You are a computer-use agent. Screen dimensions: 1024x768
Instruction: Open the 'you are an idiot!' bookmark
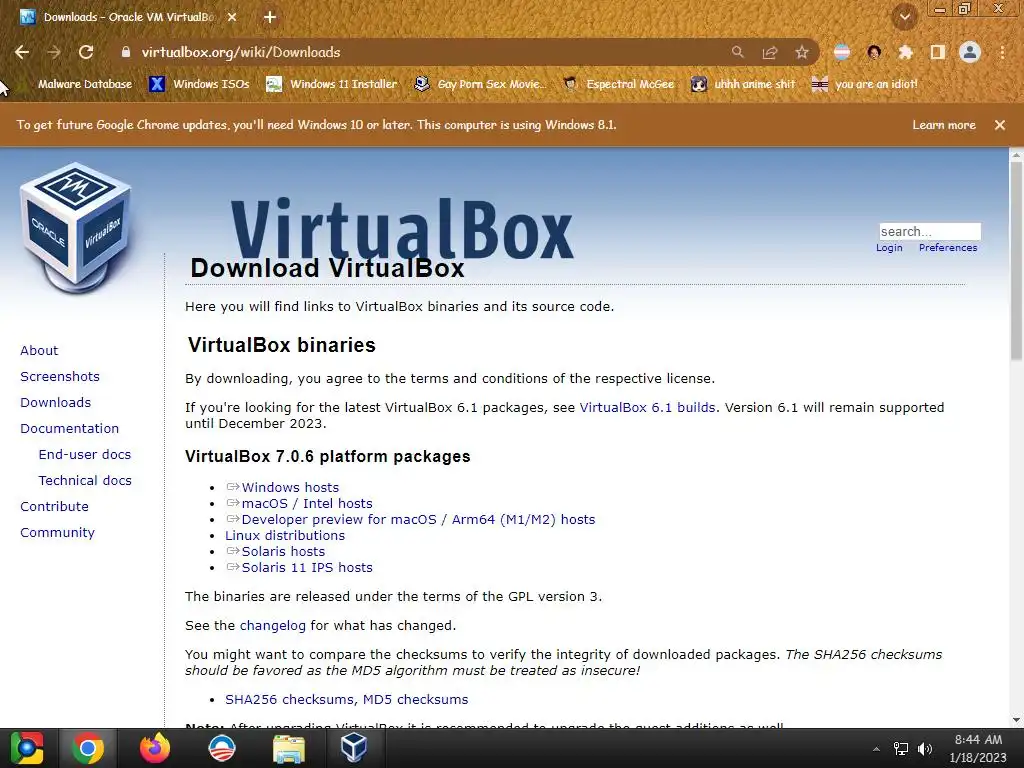pos(864,84)
